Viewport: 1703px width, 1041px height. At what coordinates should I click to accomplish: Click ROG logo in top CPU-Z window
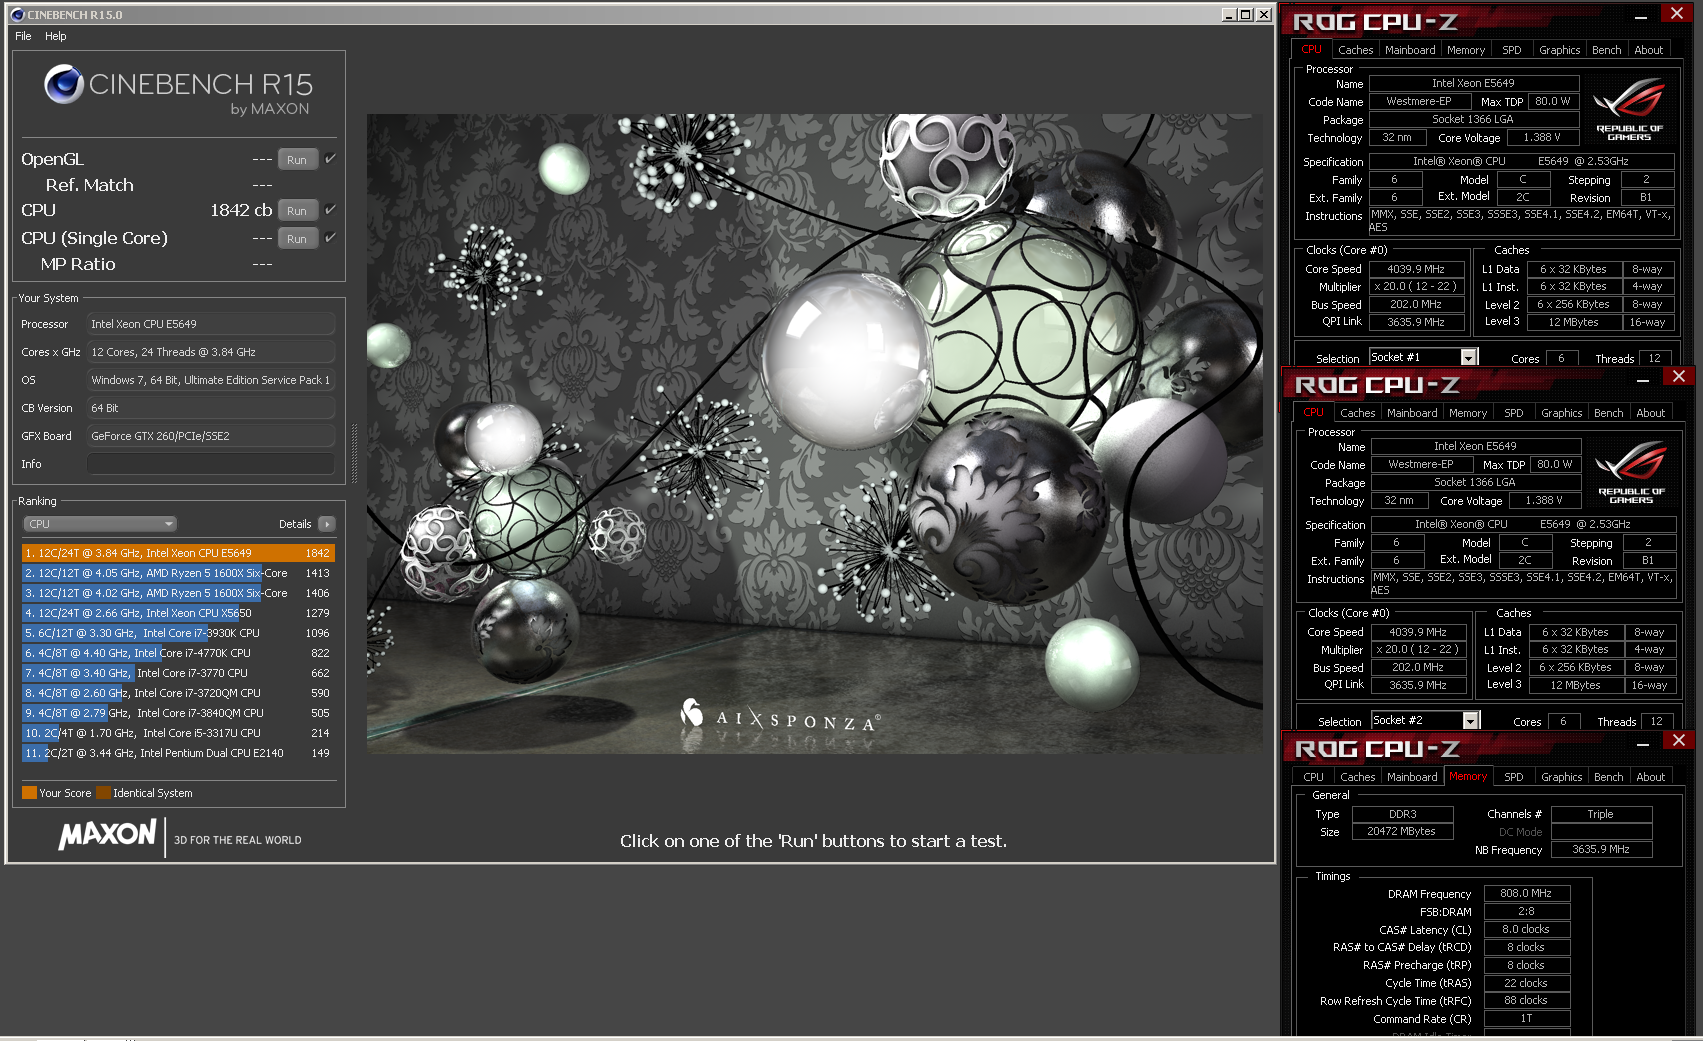1629,108
